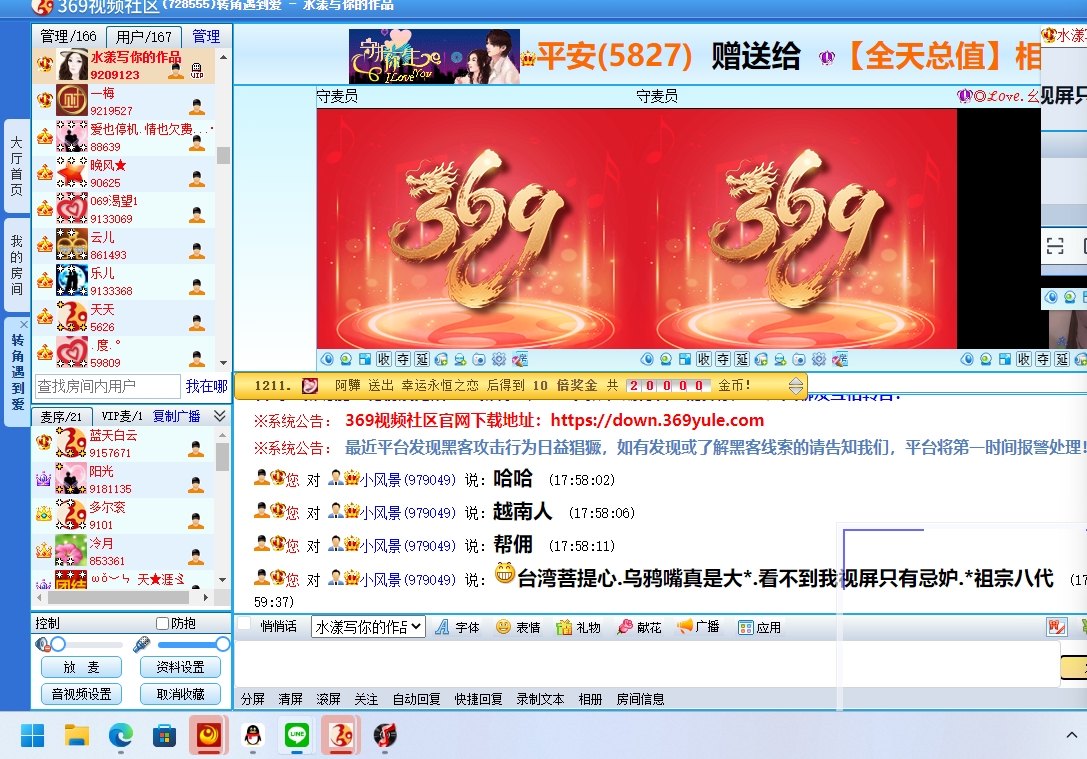Click the up/down arrows on gift notification bar
This screenshot has width=1087, height=759.
click(x=796, y=385)
